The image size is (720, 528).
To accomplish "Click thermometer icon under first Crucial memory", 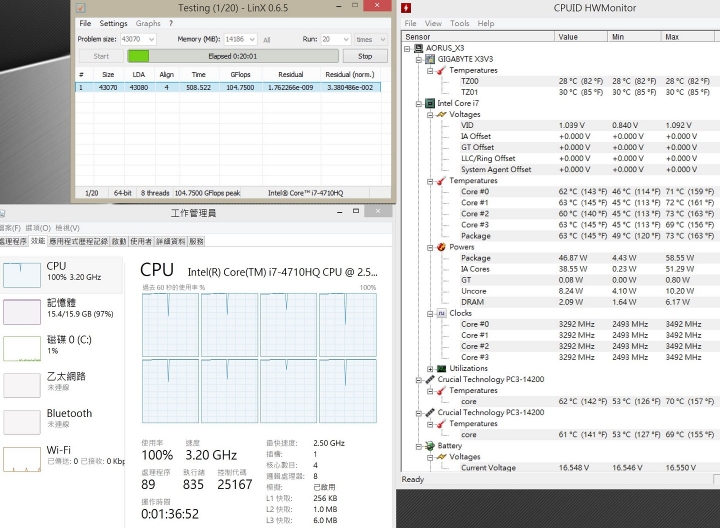I will (441, 391).
